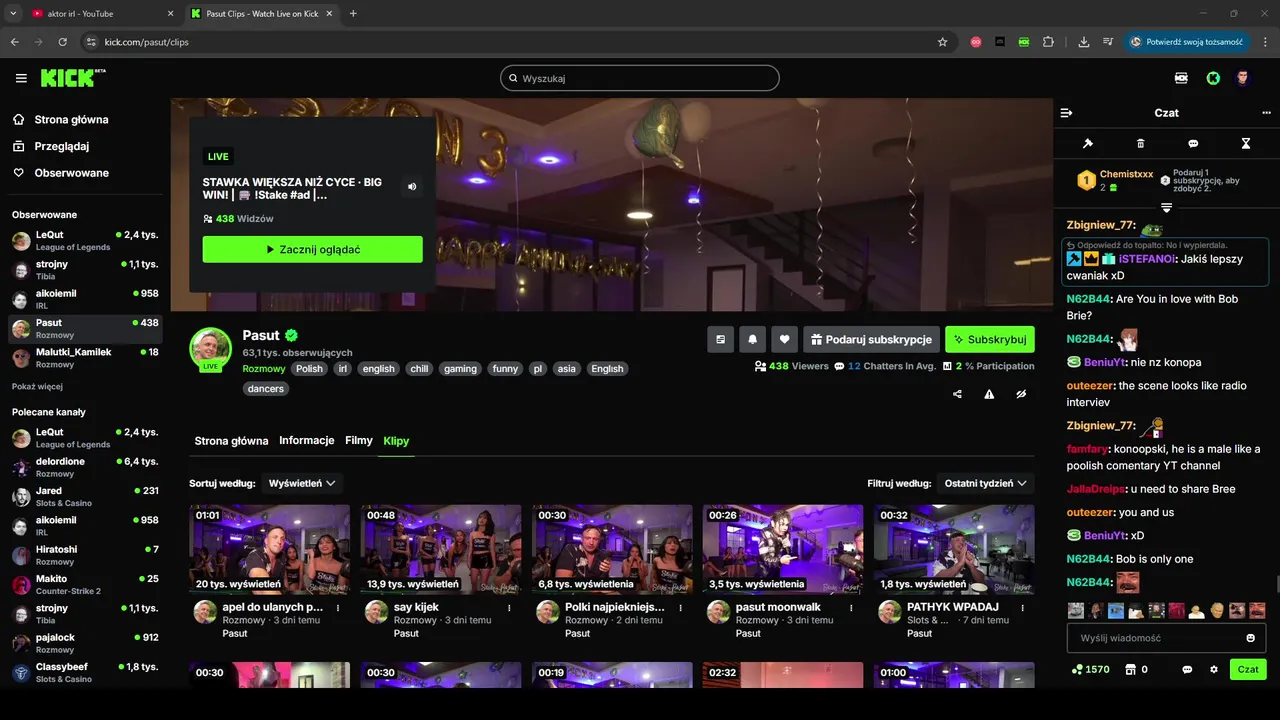This screenshot has width=1280, height=720.
Task: Click the Subskrybuj button
Action: point(990,339)
